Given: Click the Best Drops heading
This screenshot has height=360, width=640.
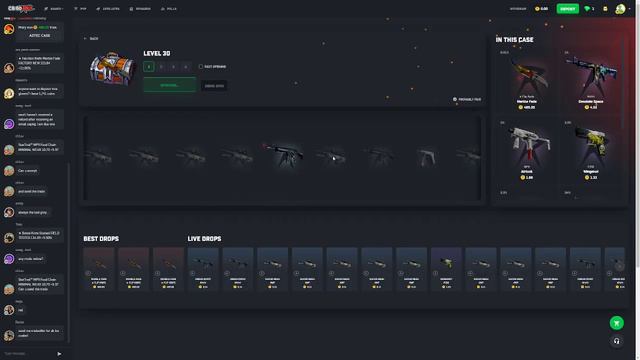Looking at the screenshot, I should click(x=101, y=238).
